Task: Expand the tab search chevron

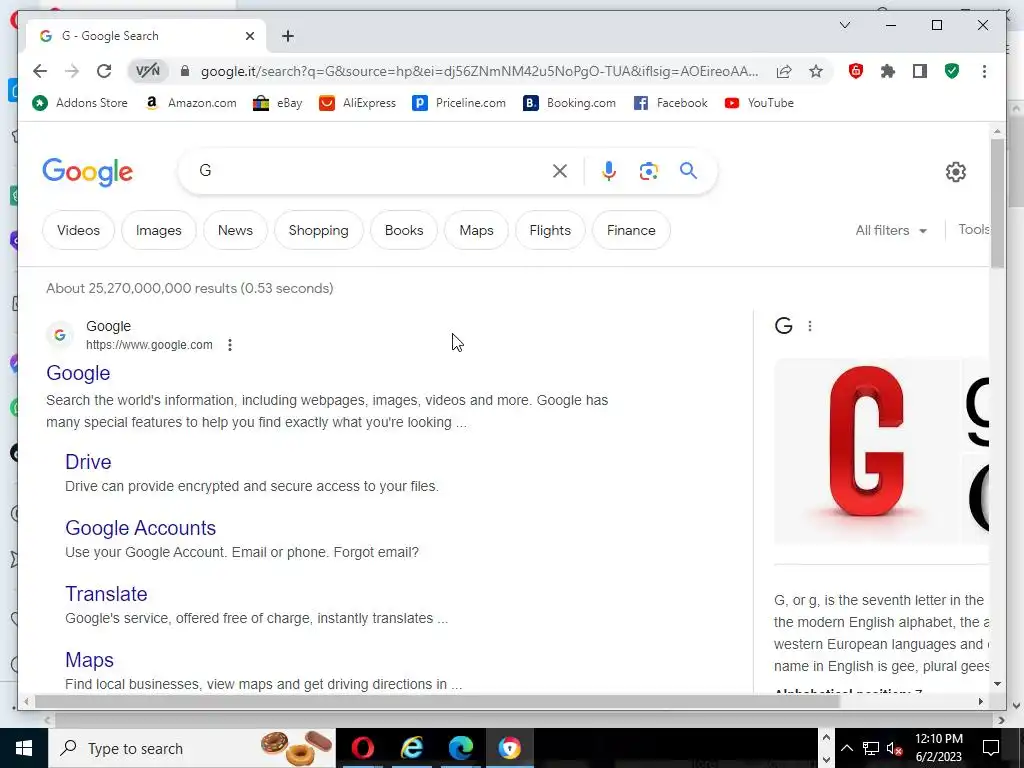Action: pos(844,25)
